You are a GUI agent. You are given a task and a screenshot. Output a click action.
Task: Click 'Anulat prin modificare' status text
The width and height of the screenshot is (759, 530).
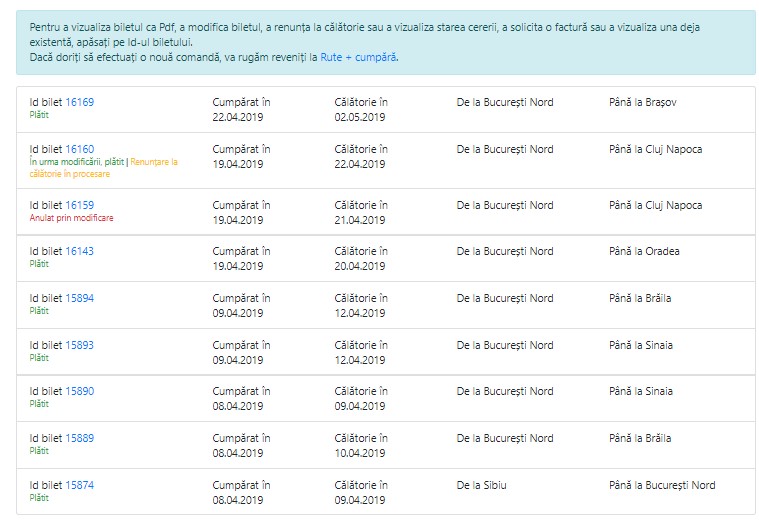click(71, 218)
